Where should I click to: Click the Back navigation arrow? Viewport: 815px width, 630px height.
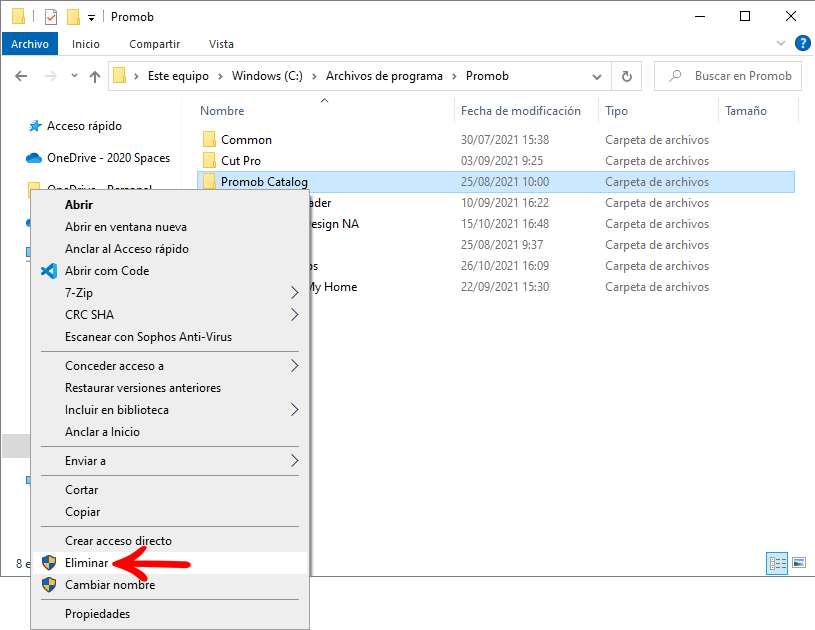point(21,76)
